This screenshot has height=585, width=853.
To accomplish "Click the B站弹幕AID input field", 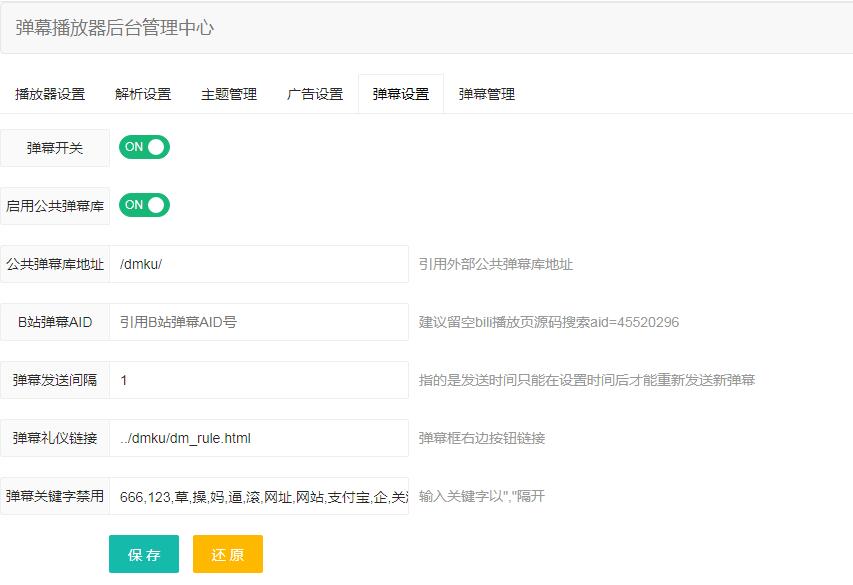I will [x=260, y=321].
